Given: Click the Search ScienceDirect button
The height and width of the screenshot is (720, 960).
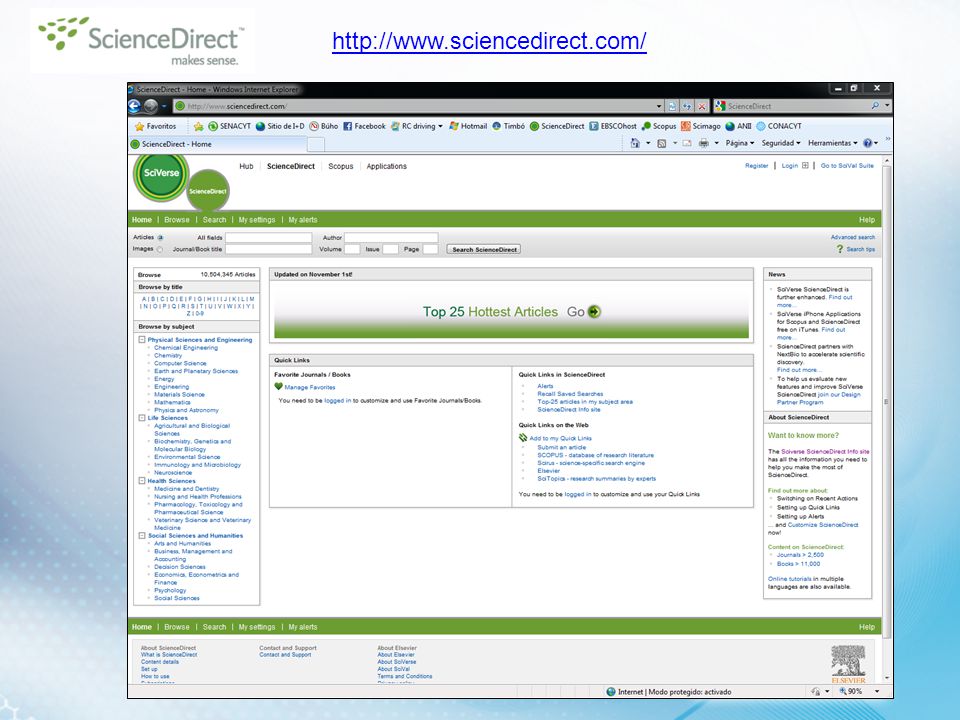Looking at the screenshot, I should pyautogui.click(x=484, y=249).
